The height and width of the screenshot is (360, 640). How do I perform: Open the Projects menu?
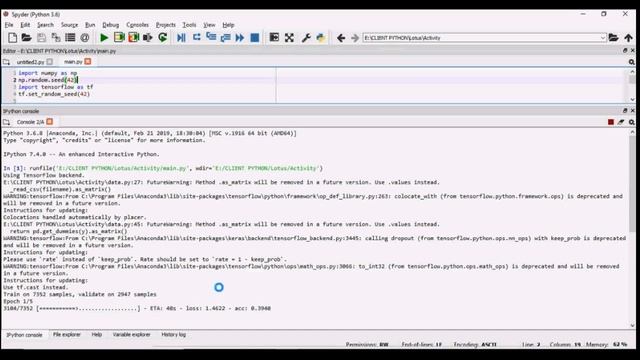[165, 25]
